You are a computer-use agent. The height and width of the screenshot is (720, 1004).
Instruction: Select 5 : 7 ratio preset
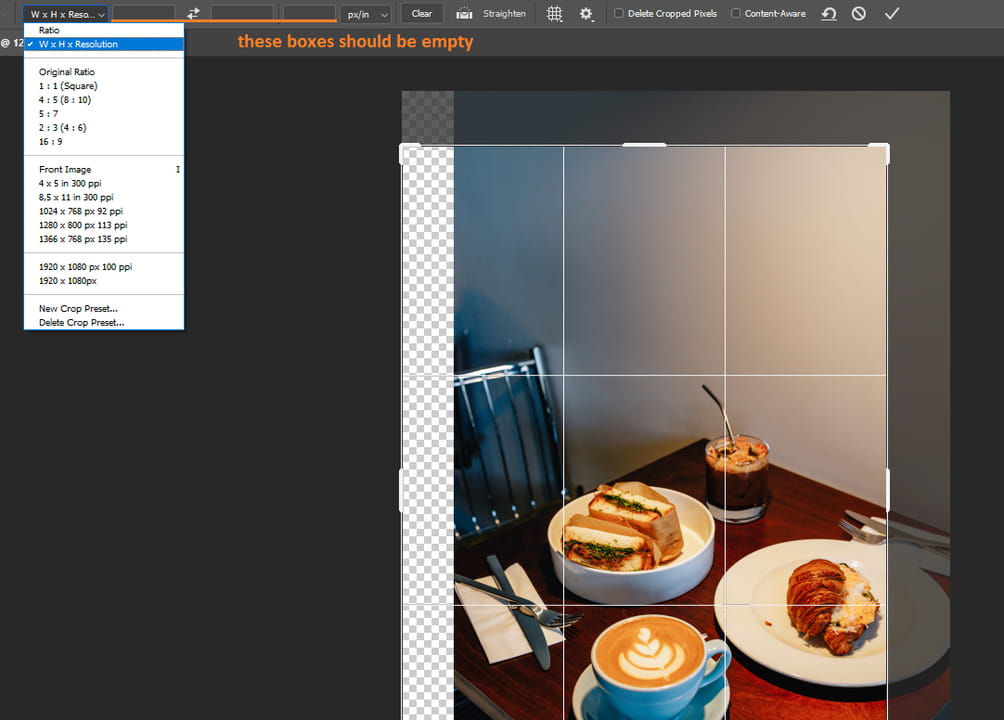pos(104,113)
